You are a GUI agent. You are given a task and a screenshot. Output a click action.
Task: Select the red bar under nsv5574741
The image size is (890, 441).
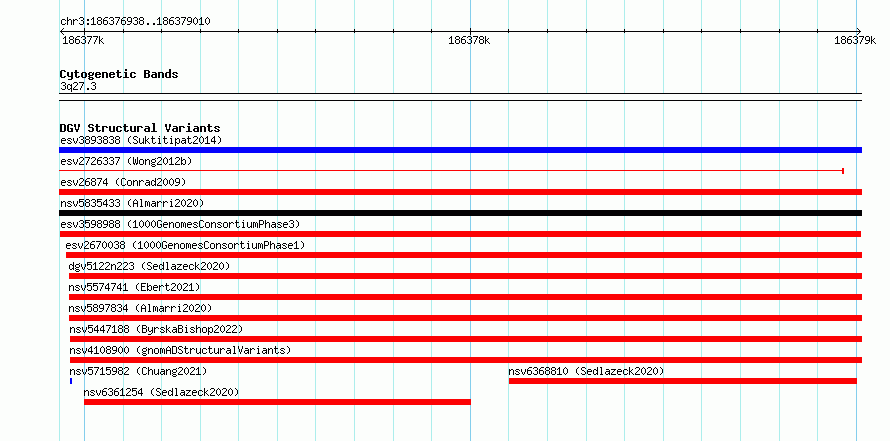pos(465,297)
